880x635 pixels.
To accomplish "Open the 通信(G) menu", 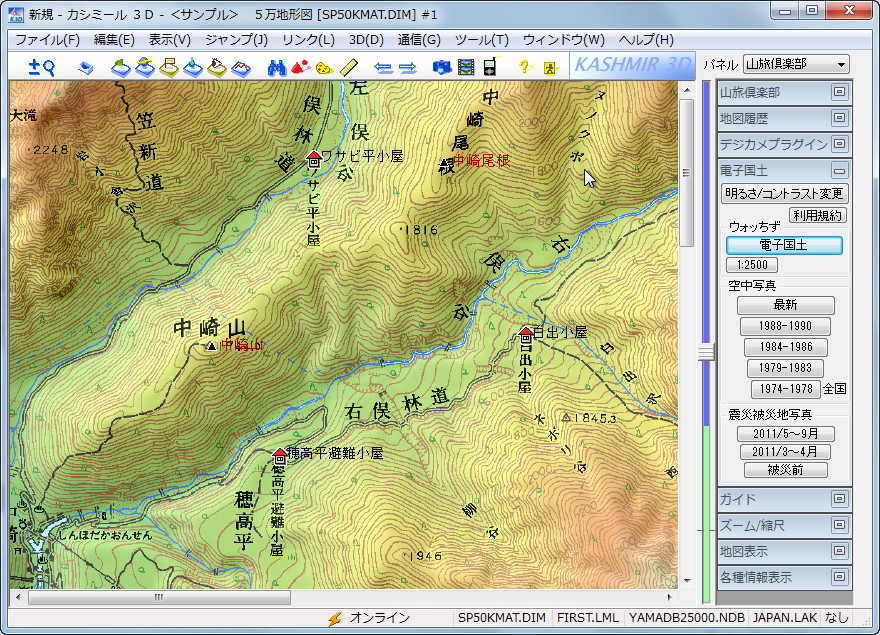I will (x=419, y=40).
